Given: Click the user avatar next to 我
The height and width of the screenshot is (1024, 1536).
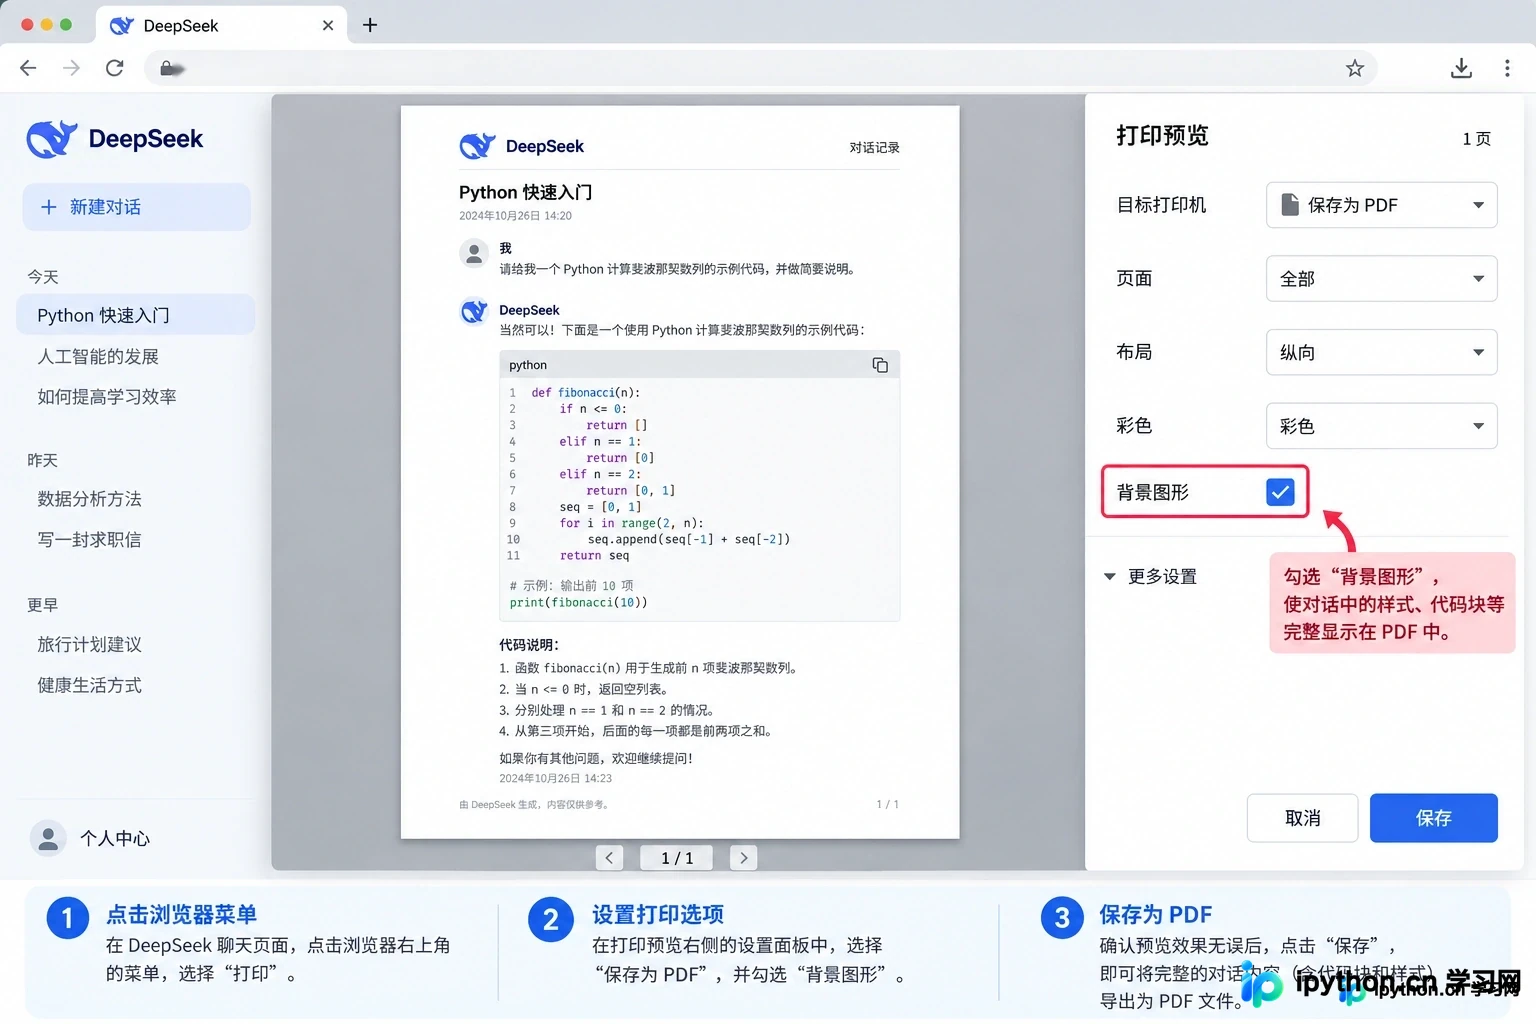Looking at the screenshot, I should 473,253.
